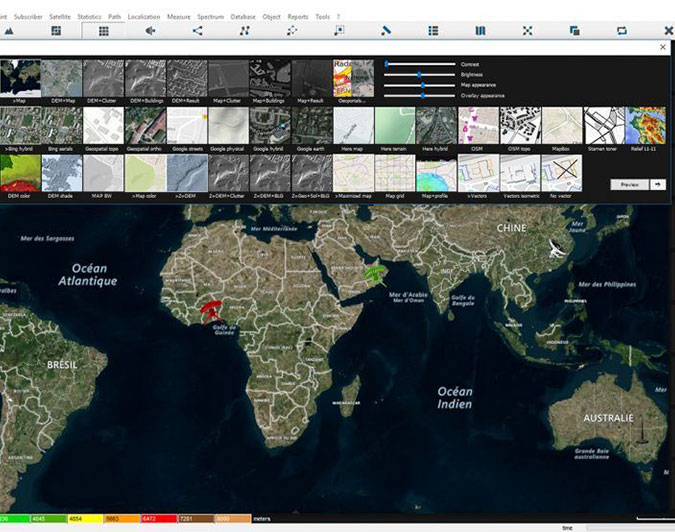Select the No vector thumbnail
The image size is (675, 532).
point(561,173)
